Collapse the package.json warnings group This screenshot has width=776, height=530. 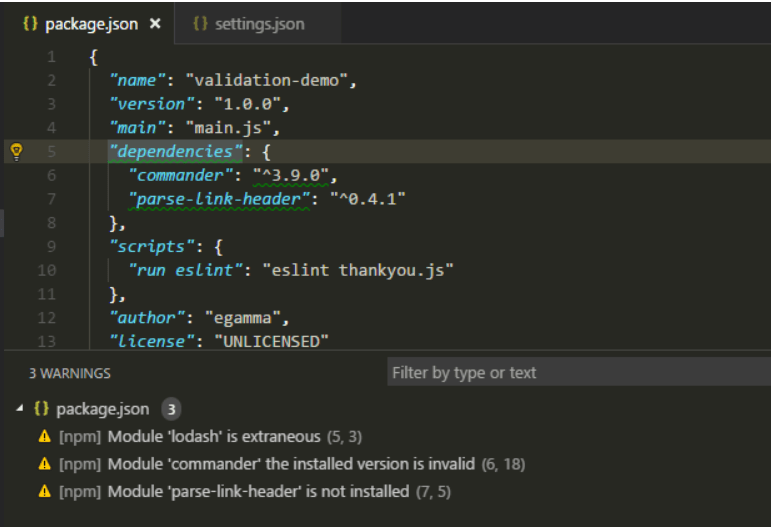(19, 408)
